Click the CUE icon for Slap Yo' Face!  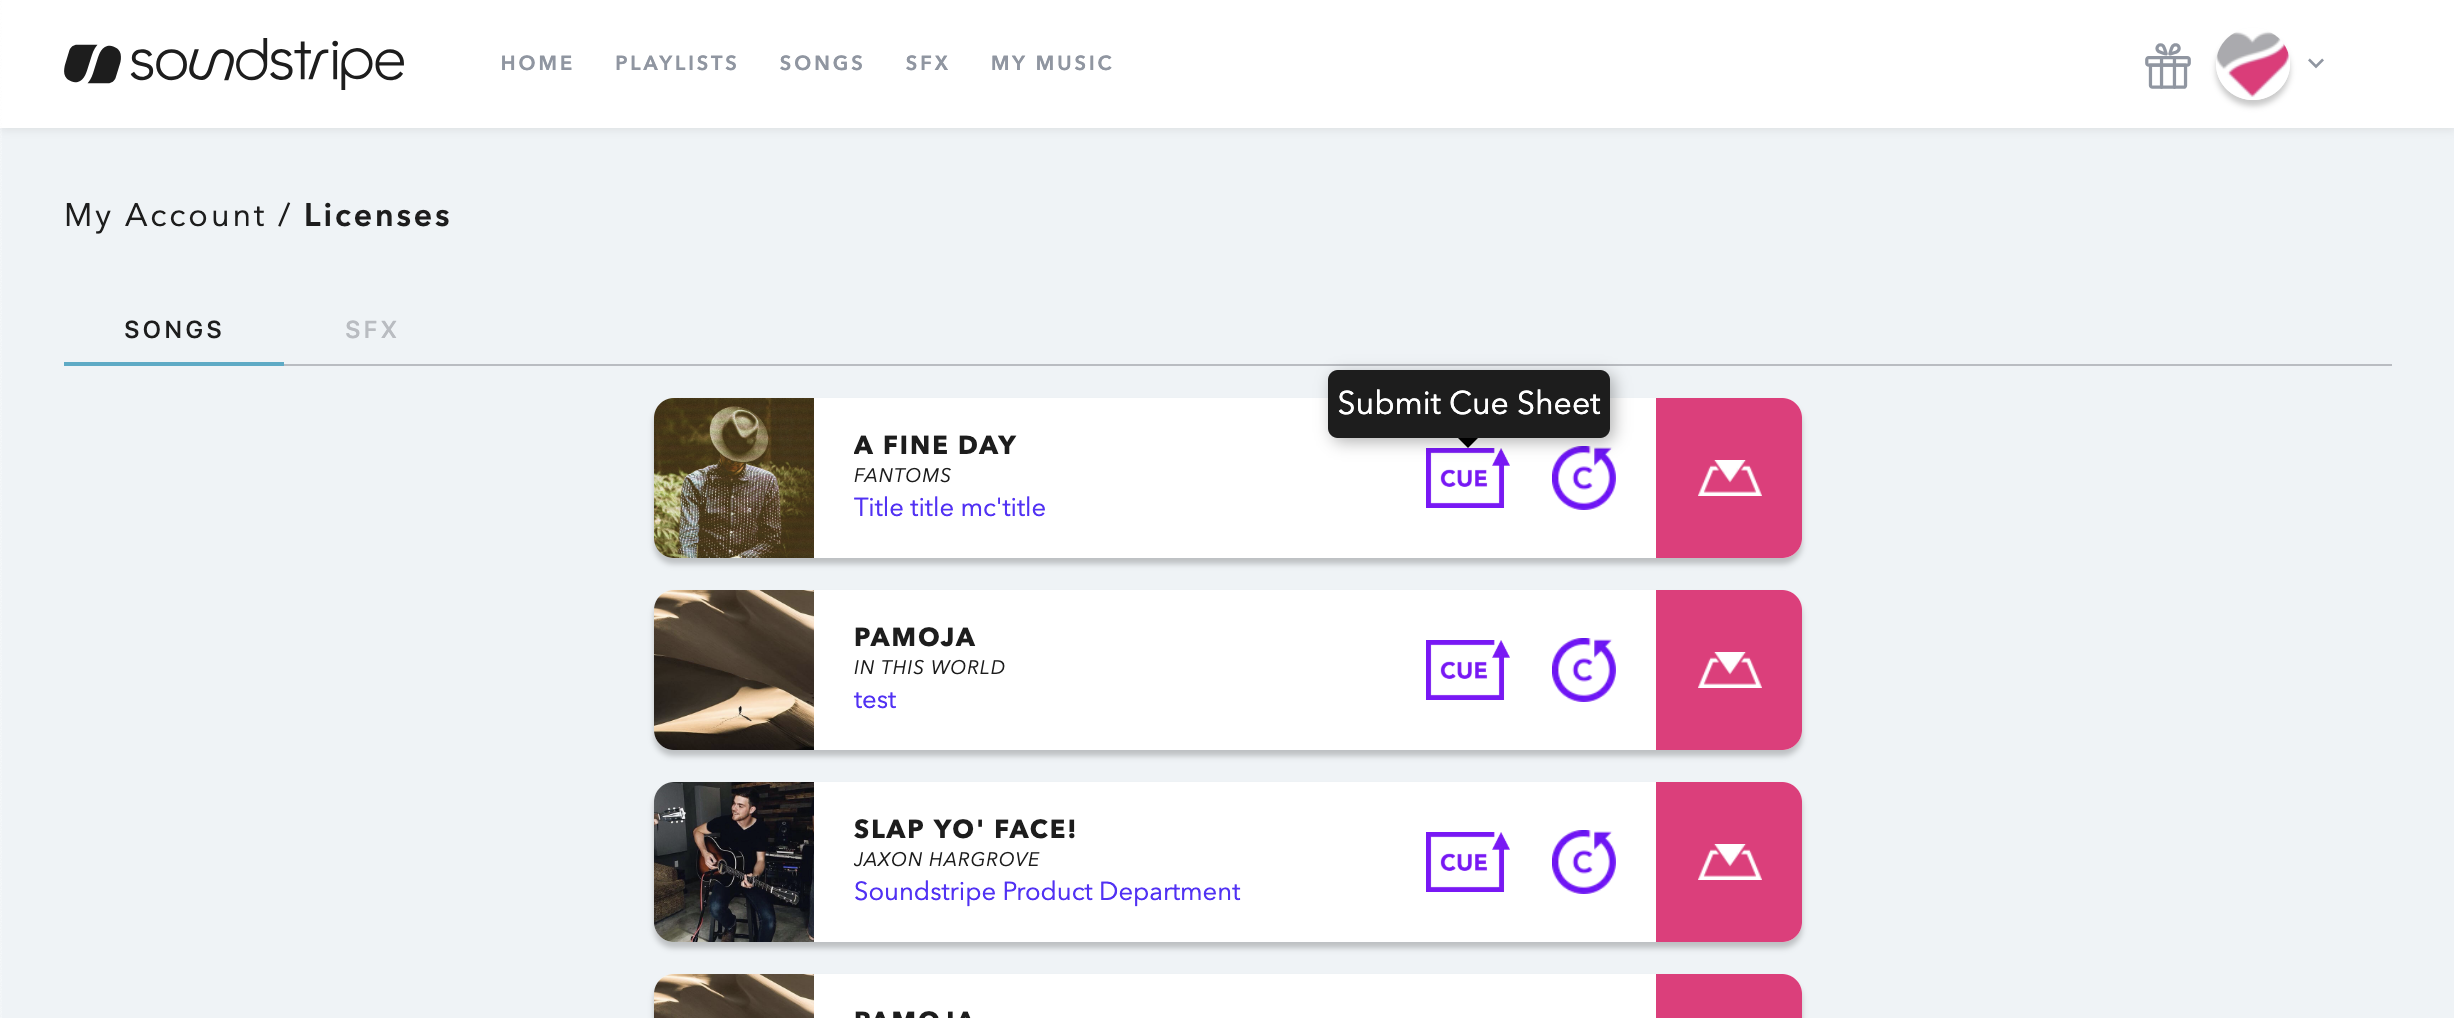(1466, 862)
